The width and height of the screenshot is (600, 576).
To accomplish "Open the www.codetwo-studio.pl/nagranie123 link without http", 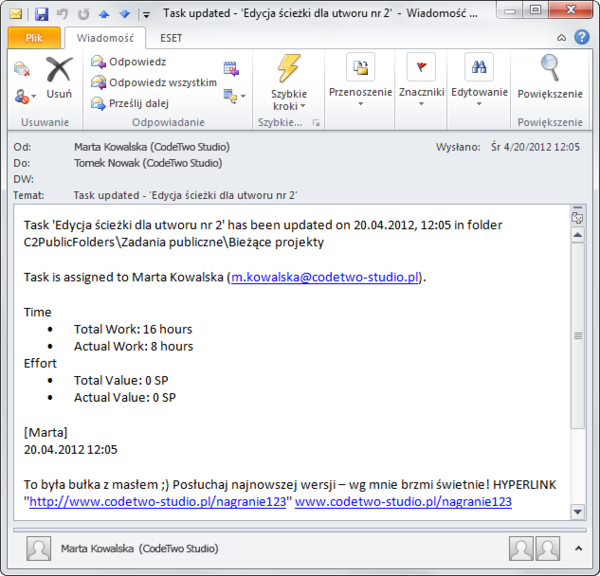I will (x=403, y=502).
